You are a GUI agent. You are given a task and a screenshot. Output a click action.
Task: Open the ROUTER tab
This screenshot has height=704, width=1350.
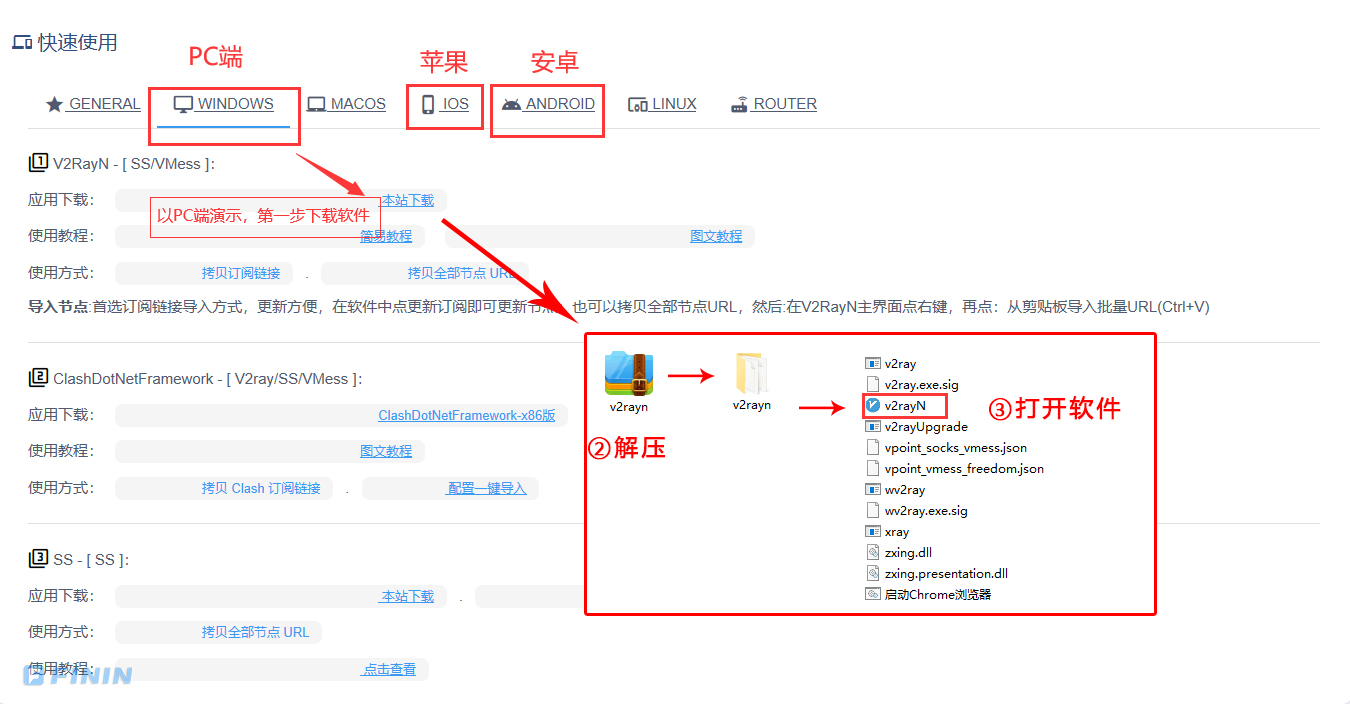(x=774, y=104)
